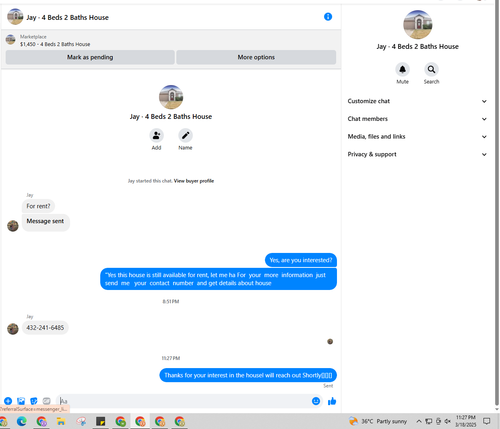Open the weather widget showing 36°C
This screenshot has width=500, height=429.
click(x=378, y=421)
